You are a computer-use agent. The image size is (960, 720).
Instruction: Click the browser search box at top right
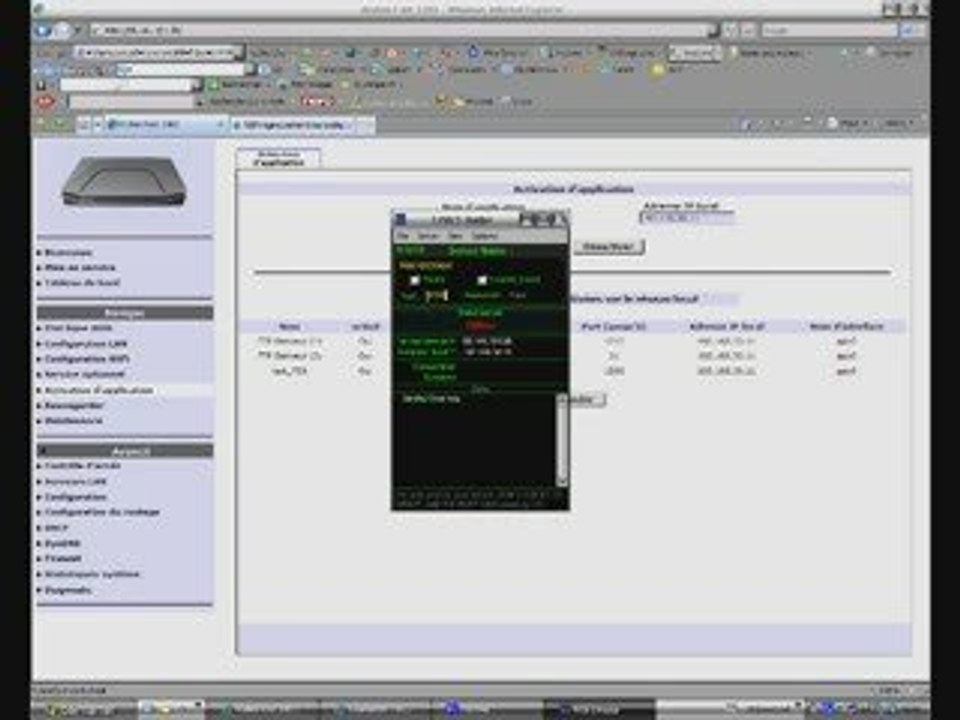(x=830, y=30)
